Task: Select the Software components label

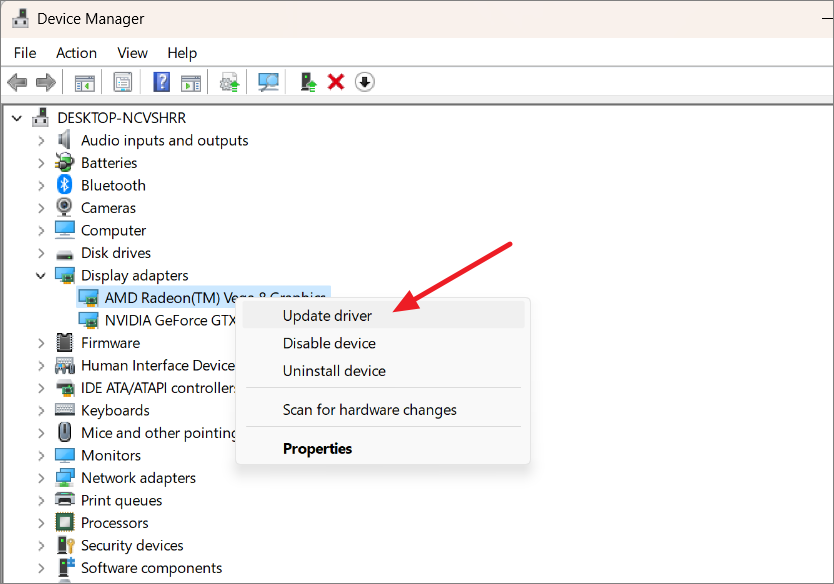Action: tap(152, 568)
